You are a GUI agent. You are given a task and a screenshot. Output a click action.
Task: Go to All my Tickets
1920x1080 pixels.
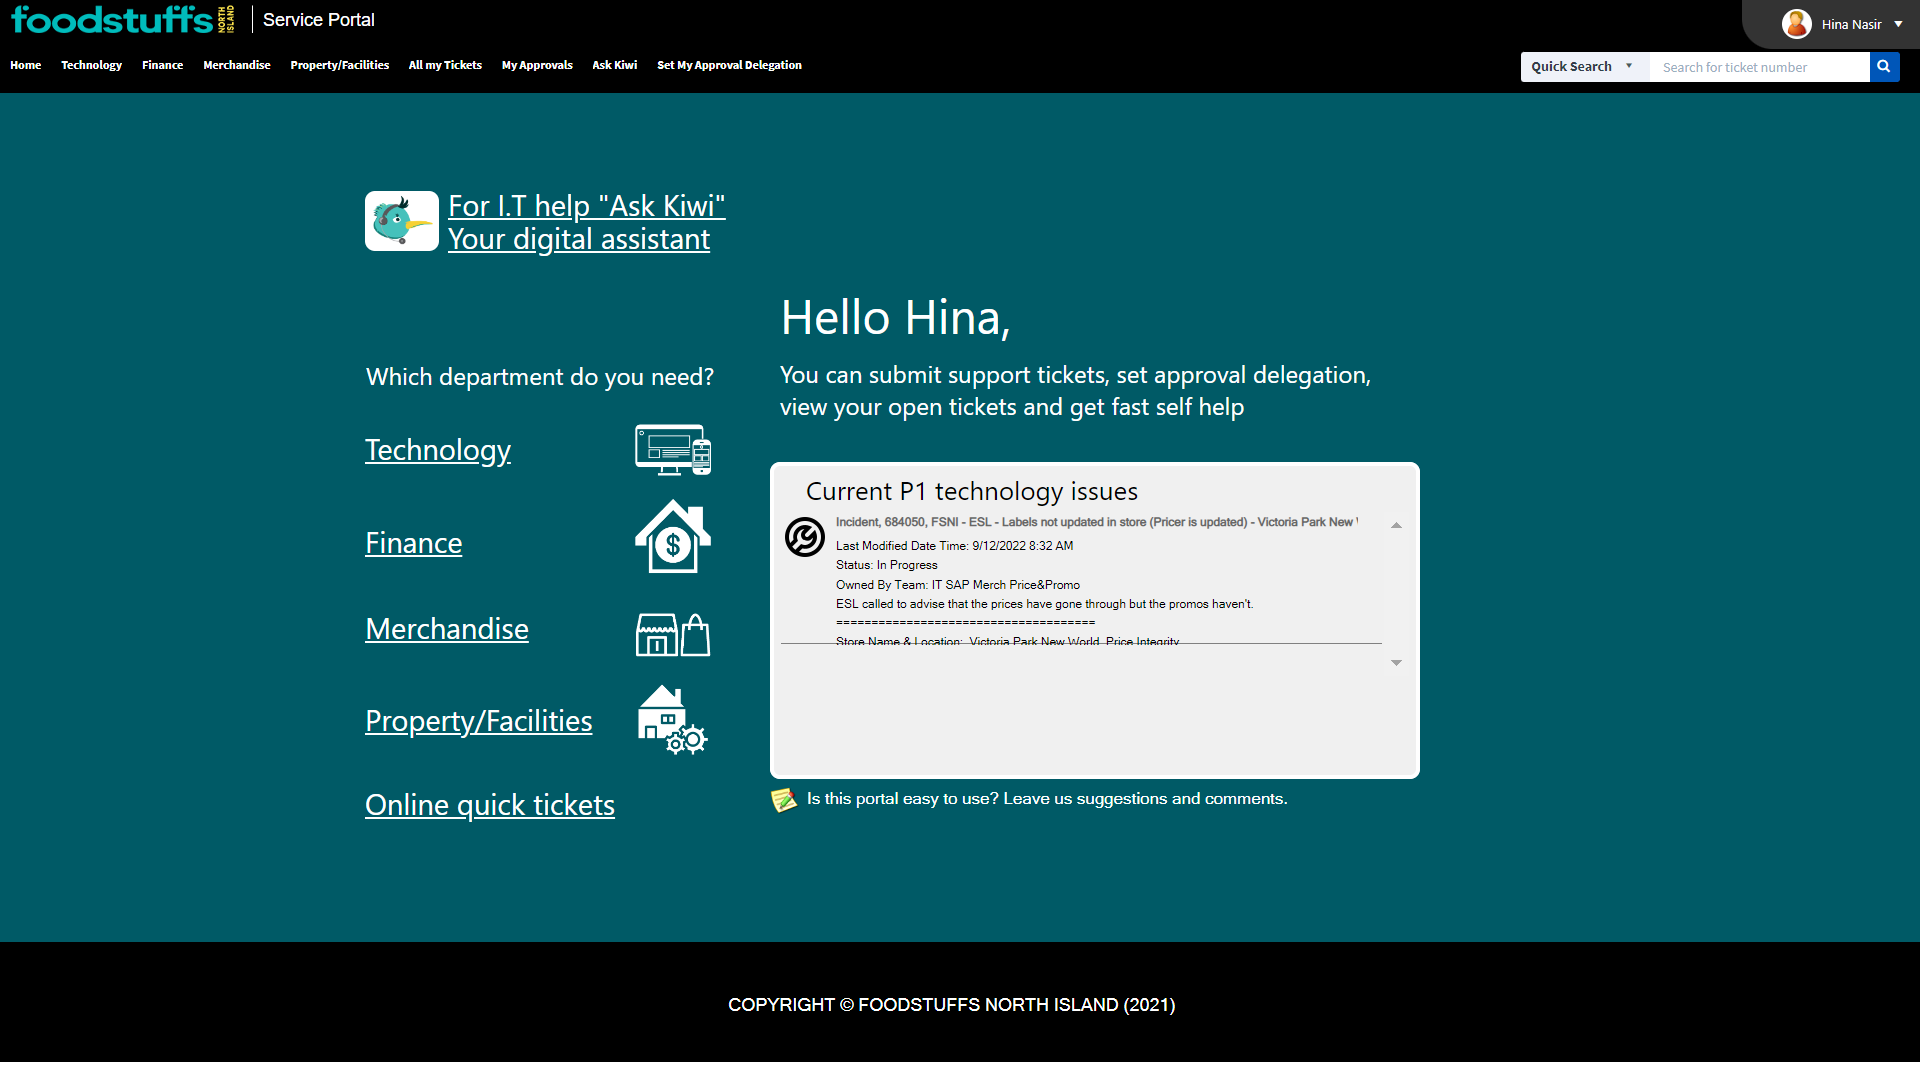tap(445, 65)
